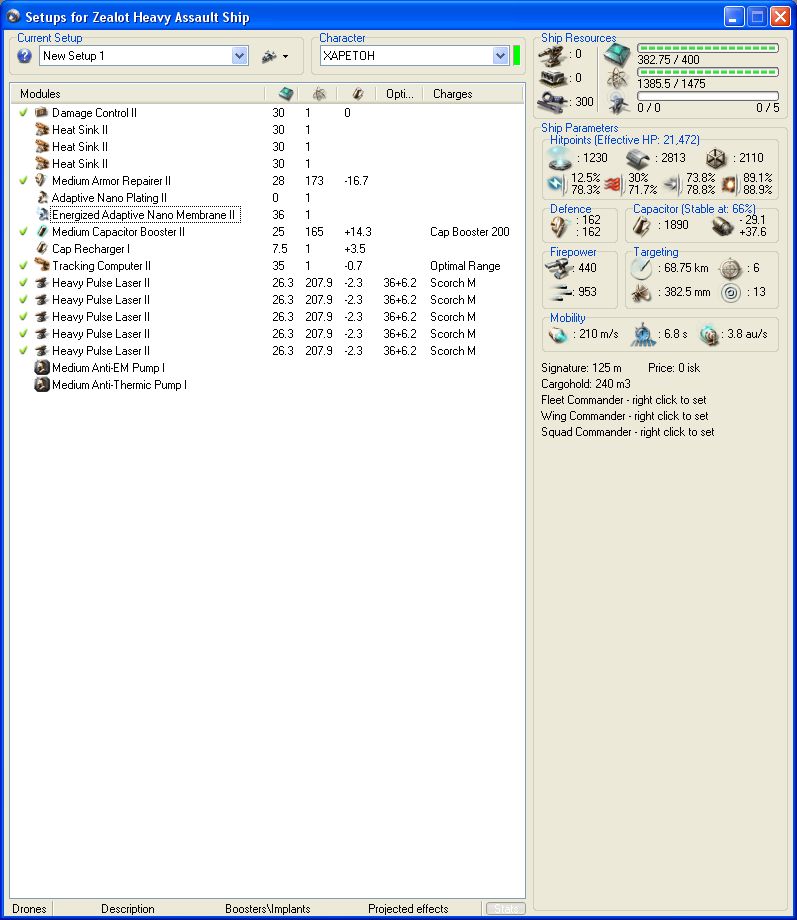Click the CPU resource icon
Viewport: 797px width, 920px height.
pos(617,55)
